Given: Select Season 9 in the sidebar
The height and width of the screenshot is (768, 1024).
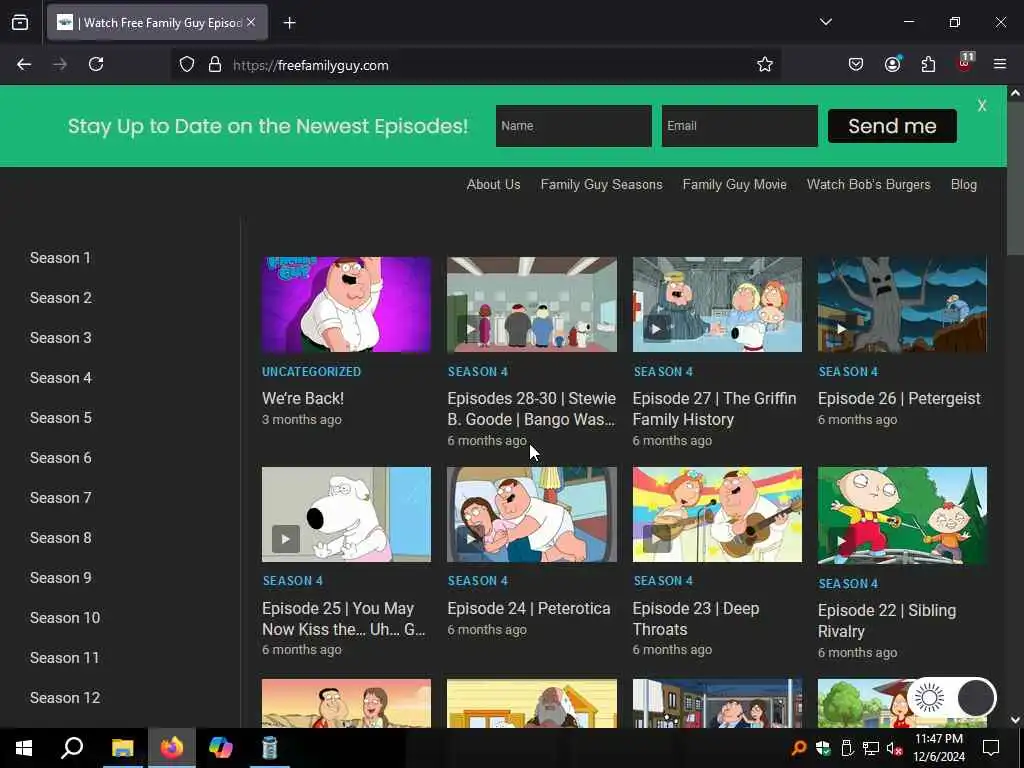Looking at the screenshot, I should [x=61, y=578].
